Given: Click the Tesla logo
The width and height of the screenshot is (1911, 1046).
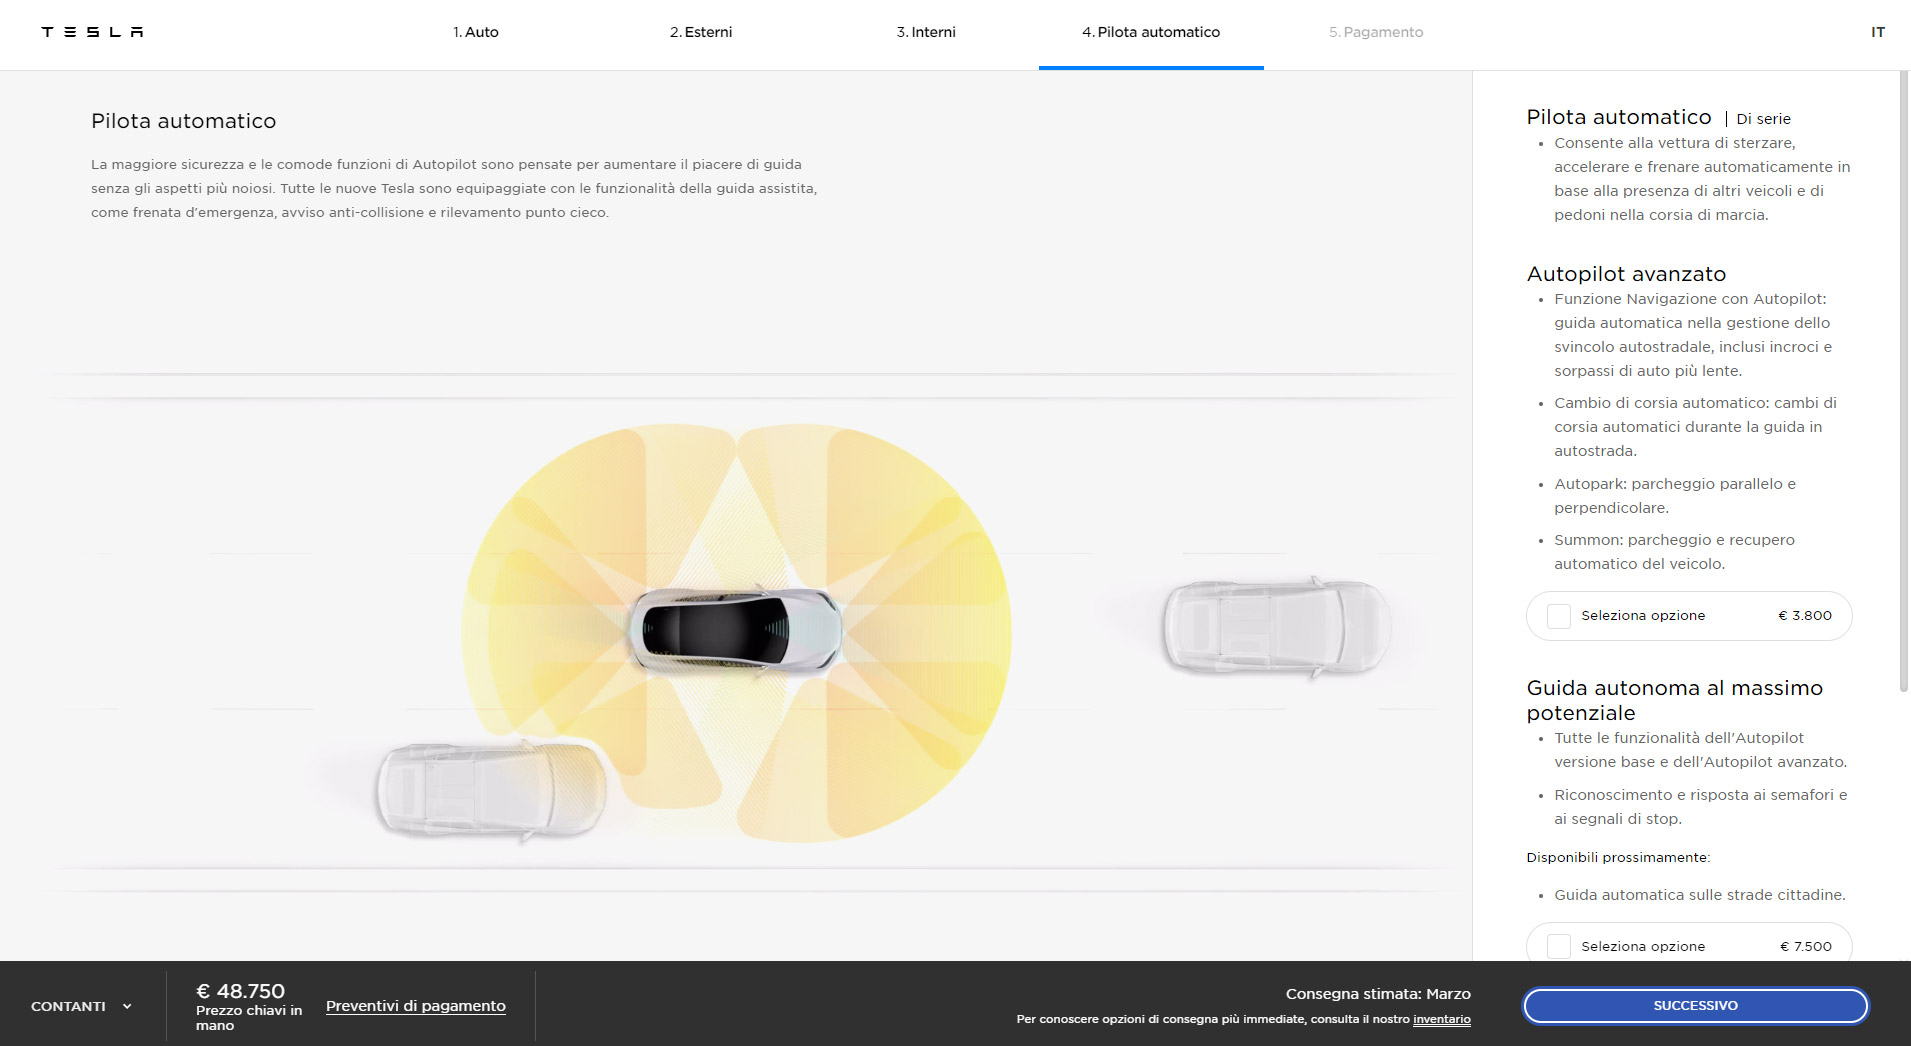Looking at the screenshot, I should [92, 32].
